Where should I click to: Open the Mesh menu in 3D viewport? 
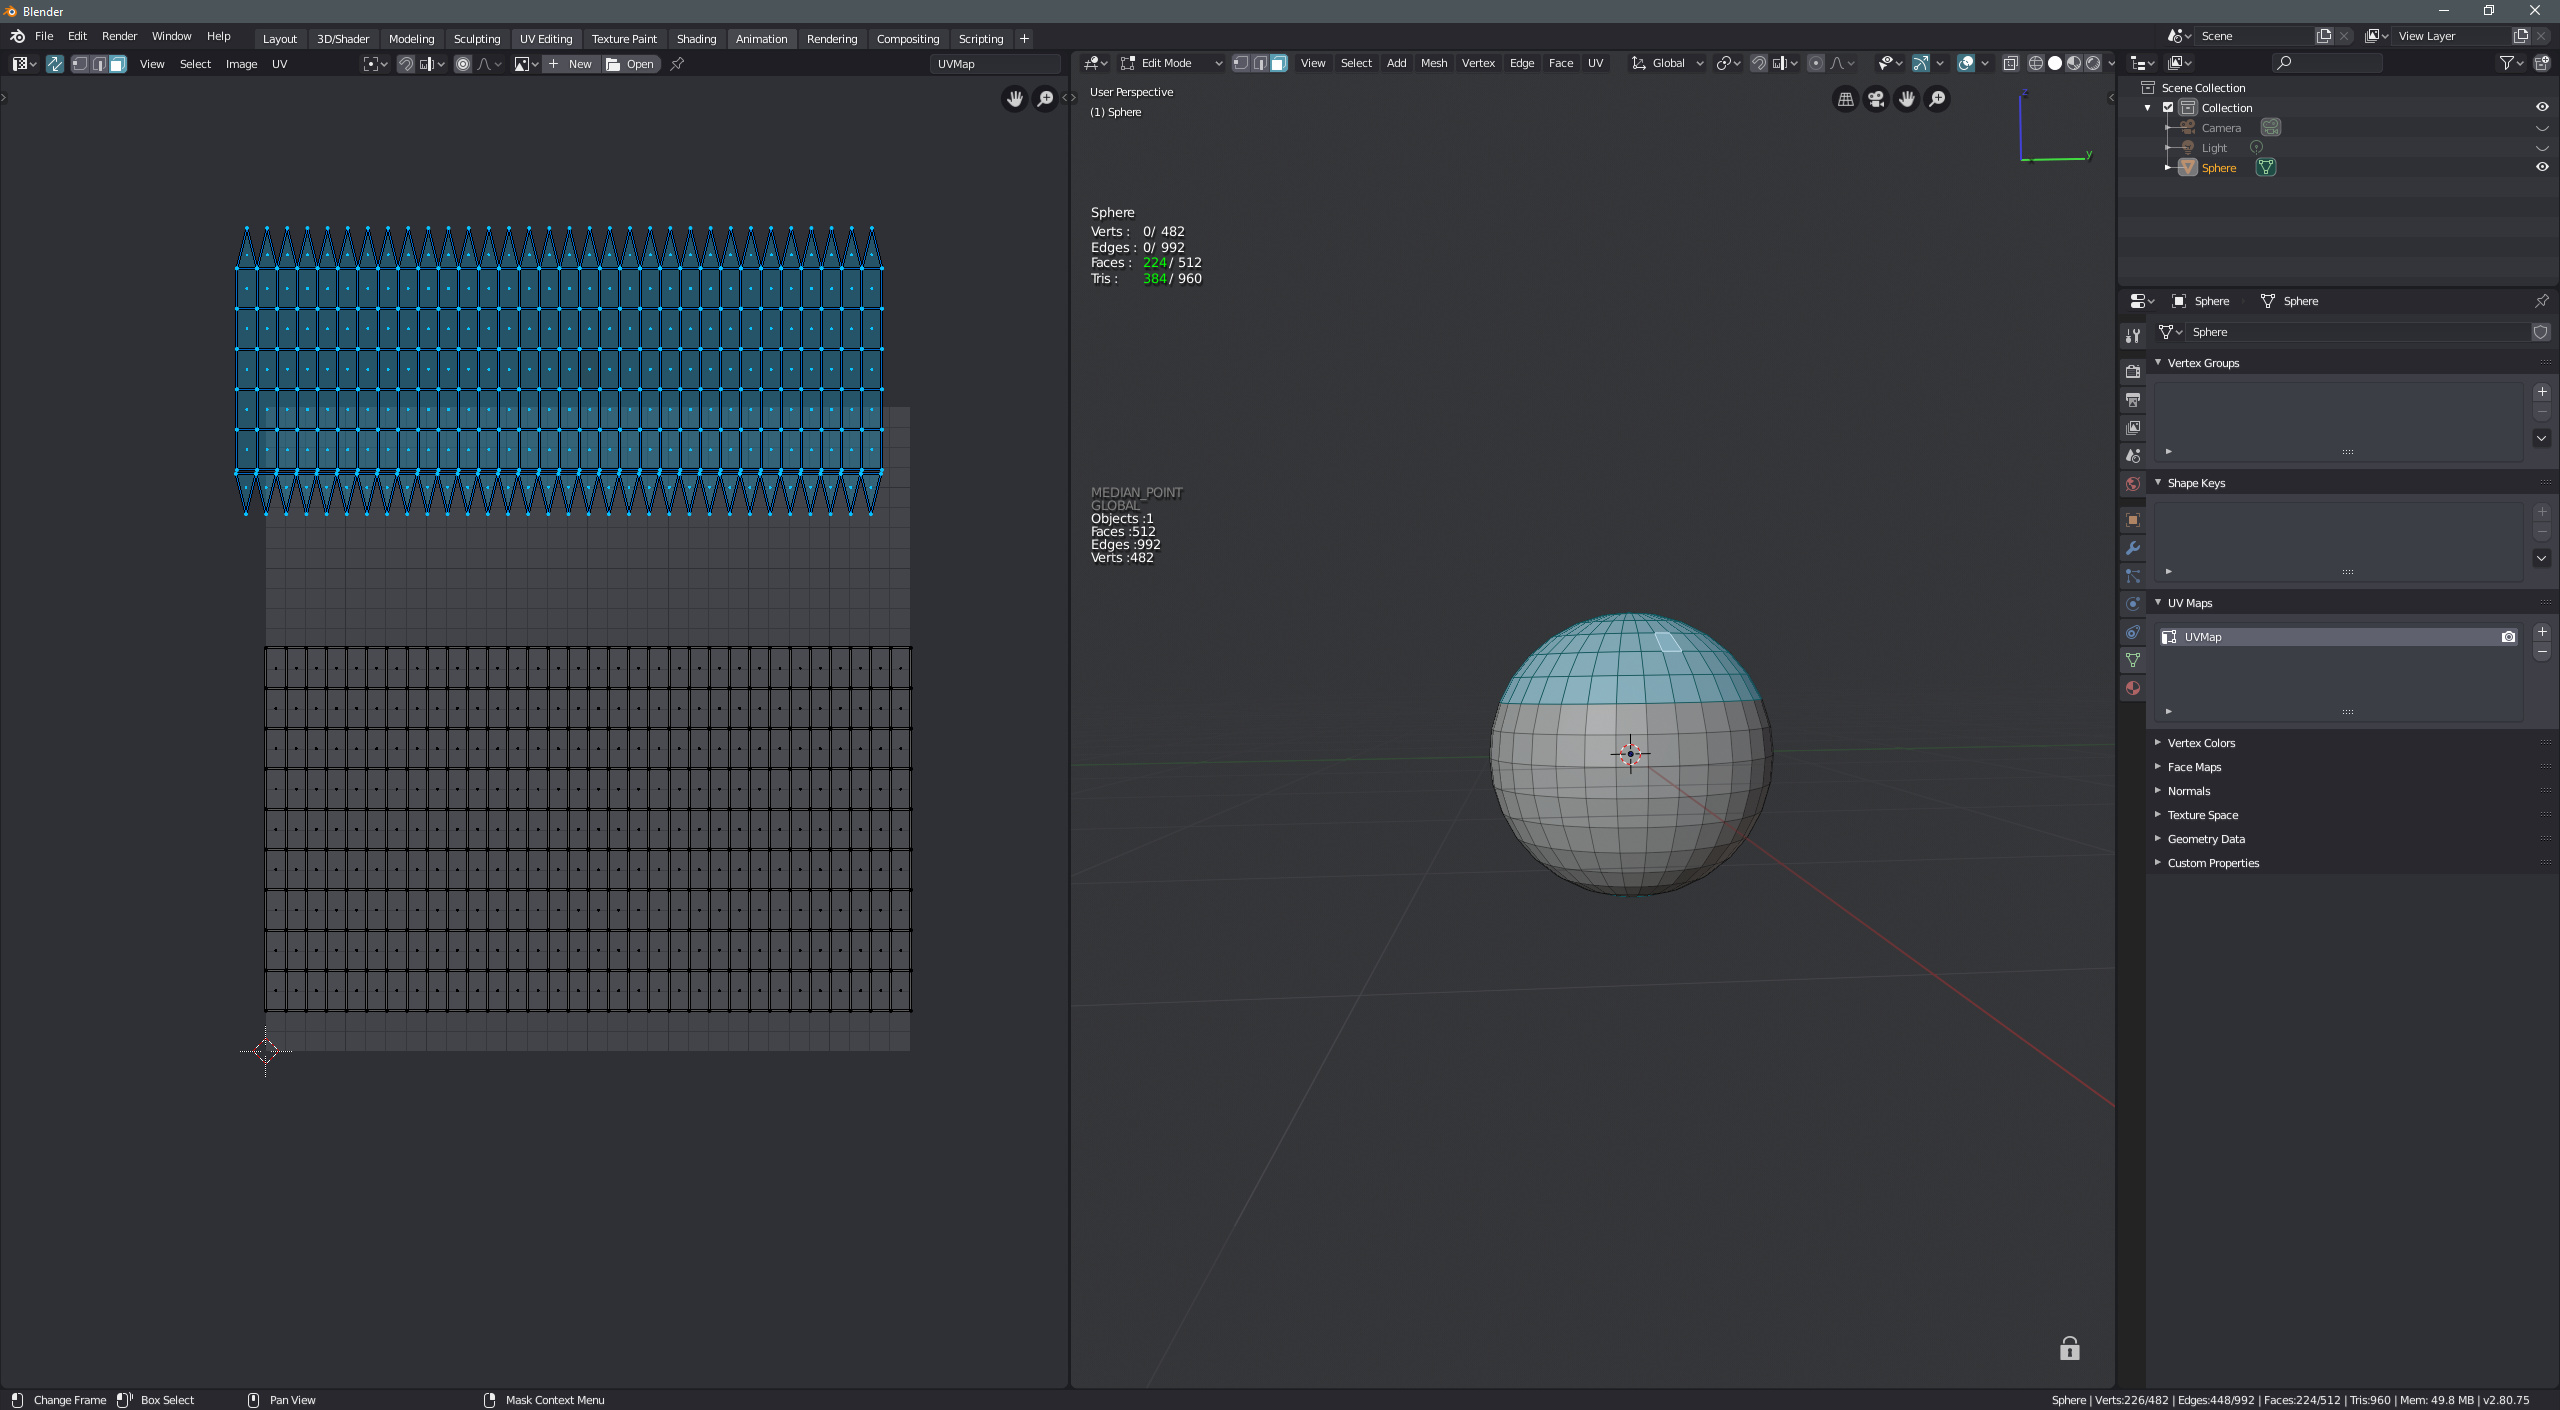[1434, 63]
